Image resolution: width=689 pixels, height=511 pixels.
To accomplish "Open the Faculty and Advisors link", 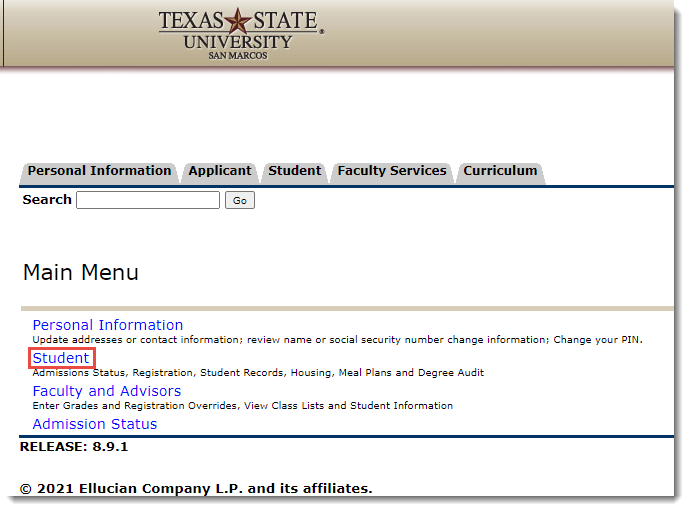I will (x=107, y=391).
